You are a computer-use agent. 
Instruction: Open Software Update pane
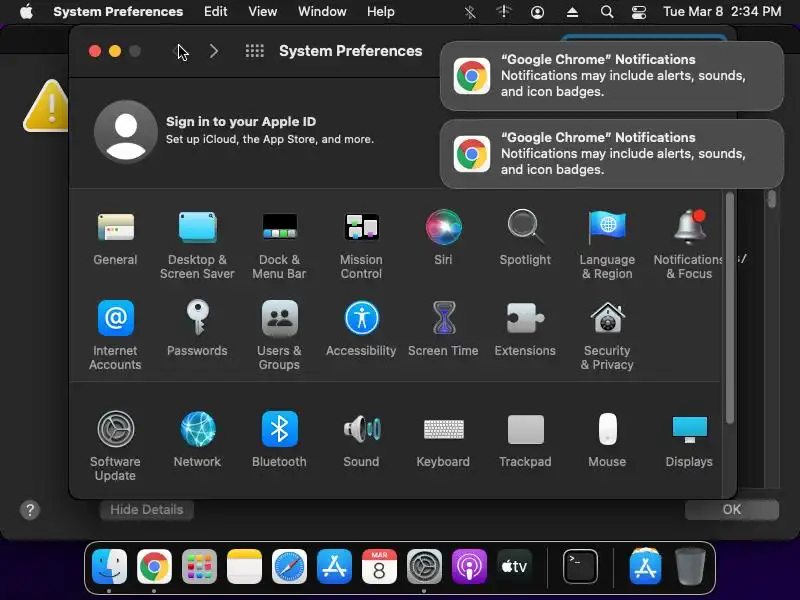point(115,446)
